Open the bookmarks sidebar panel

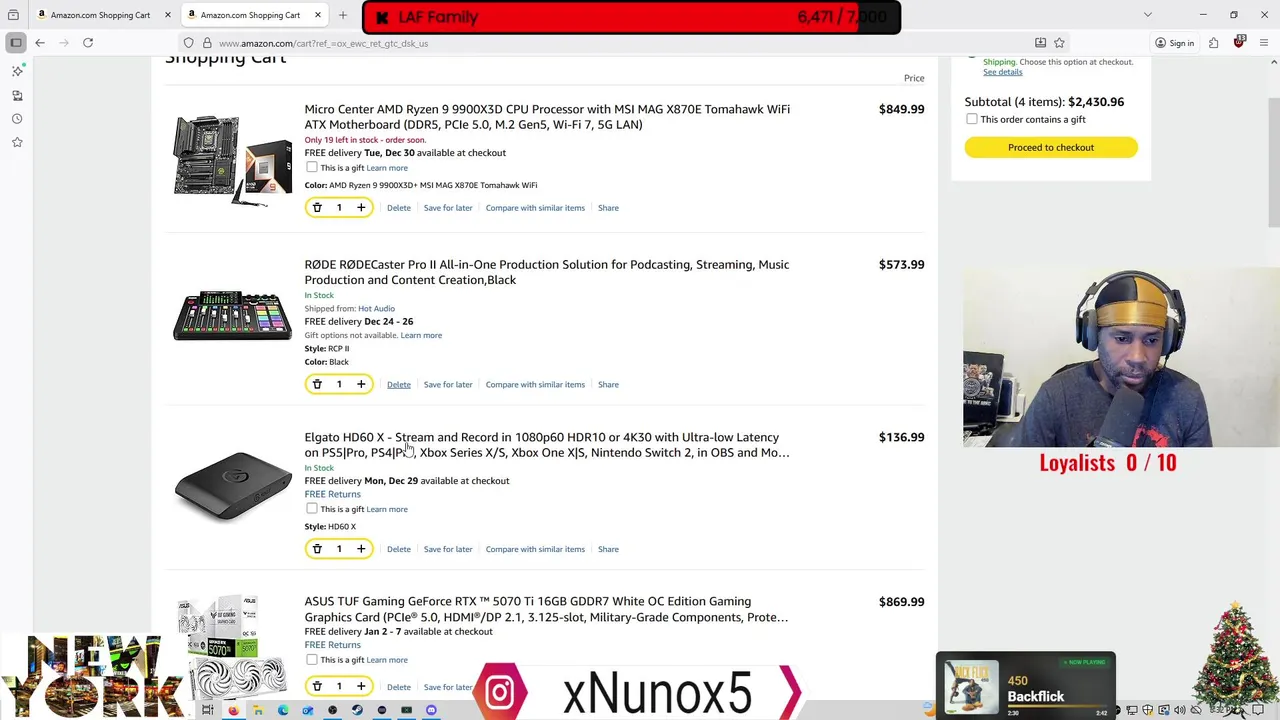pyautogui.click(x=17, y=142)
